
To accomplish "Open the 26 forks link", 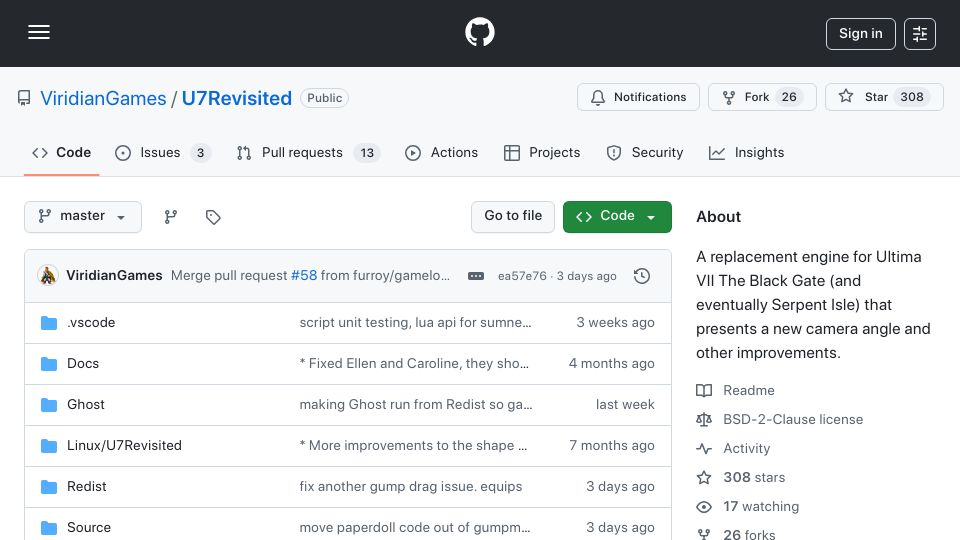I will (736, 534).
